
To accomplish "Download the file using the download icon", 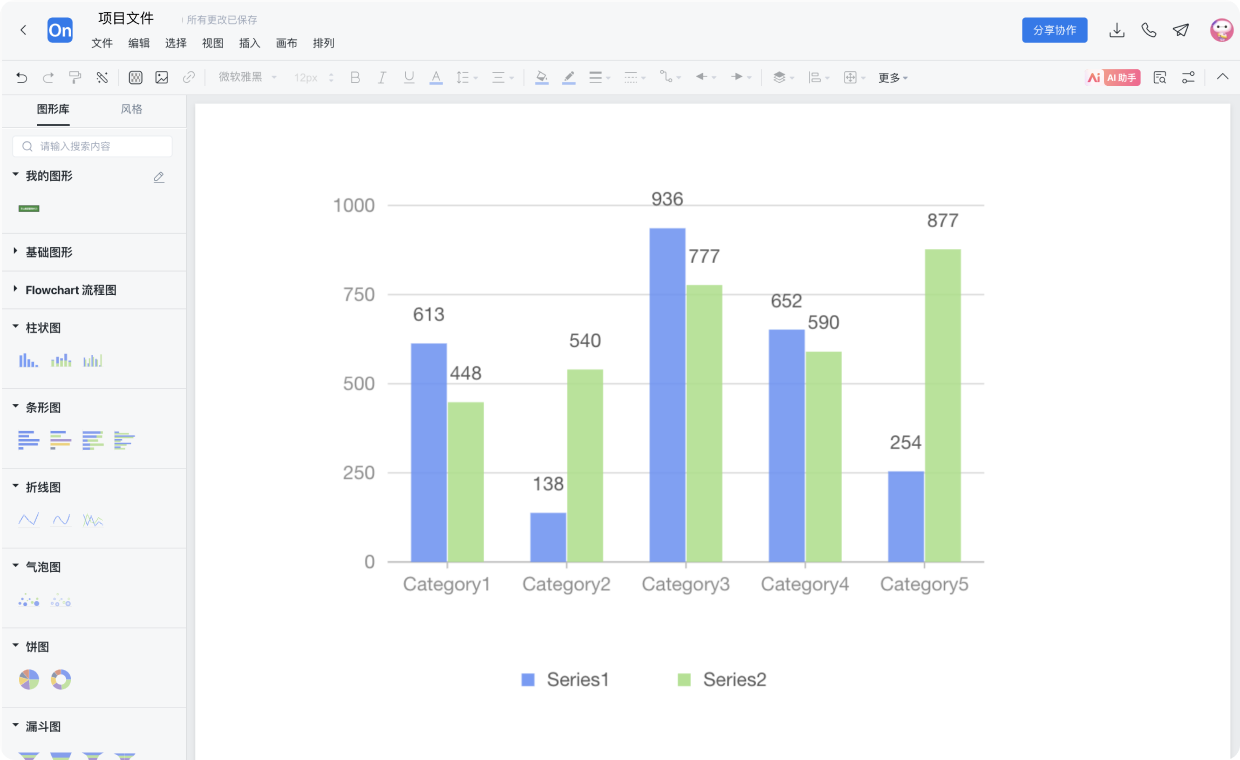I will click(1117, 30).
